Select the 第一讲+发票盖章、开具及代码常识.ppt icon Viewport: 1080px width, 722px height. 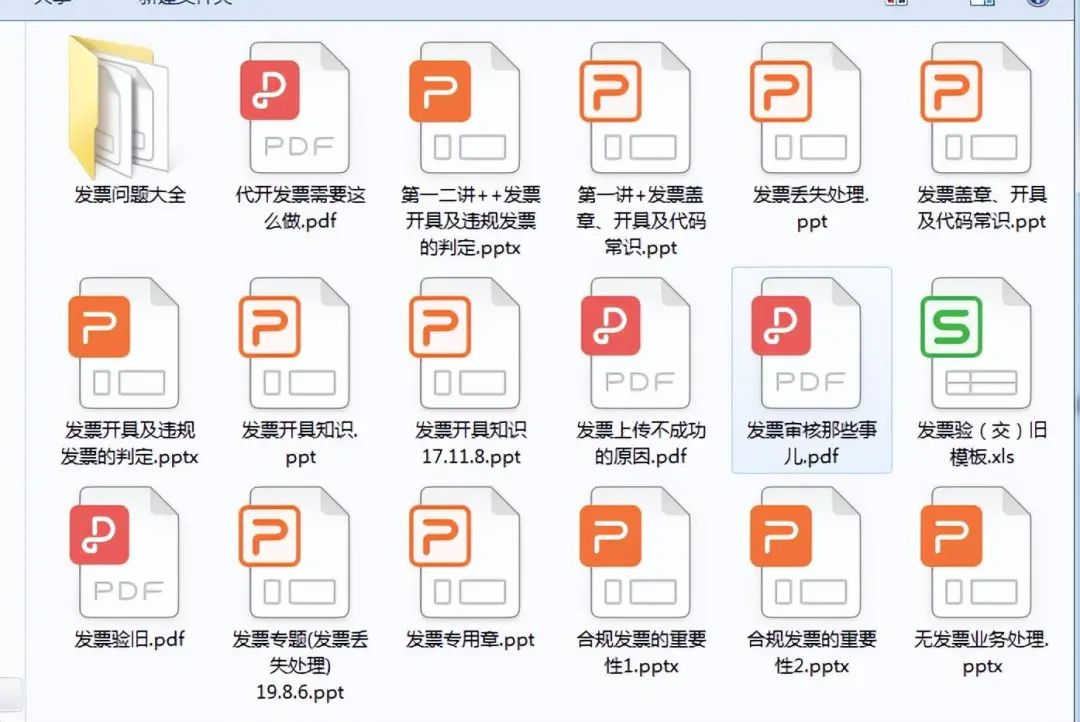pos(635,107)
